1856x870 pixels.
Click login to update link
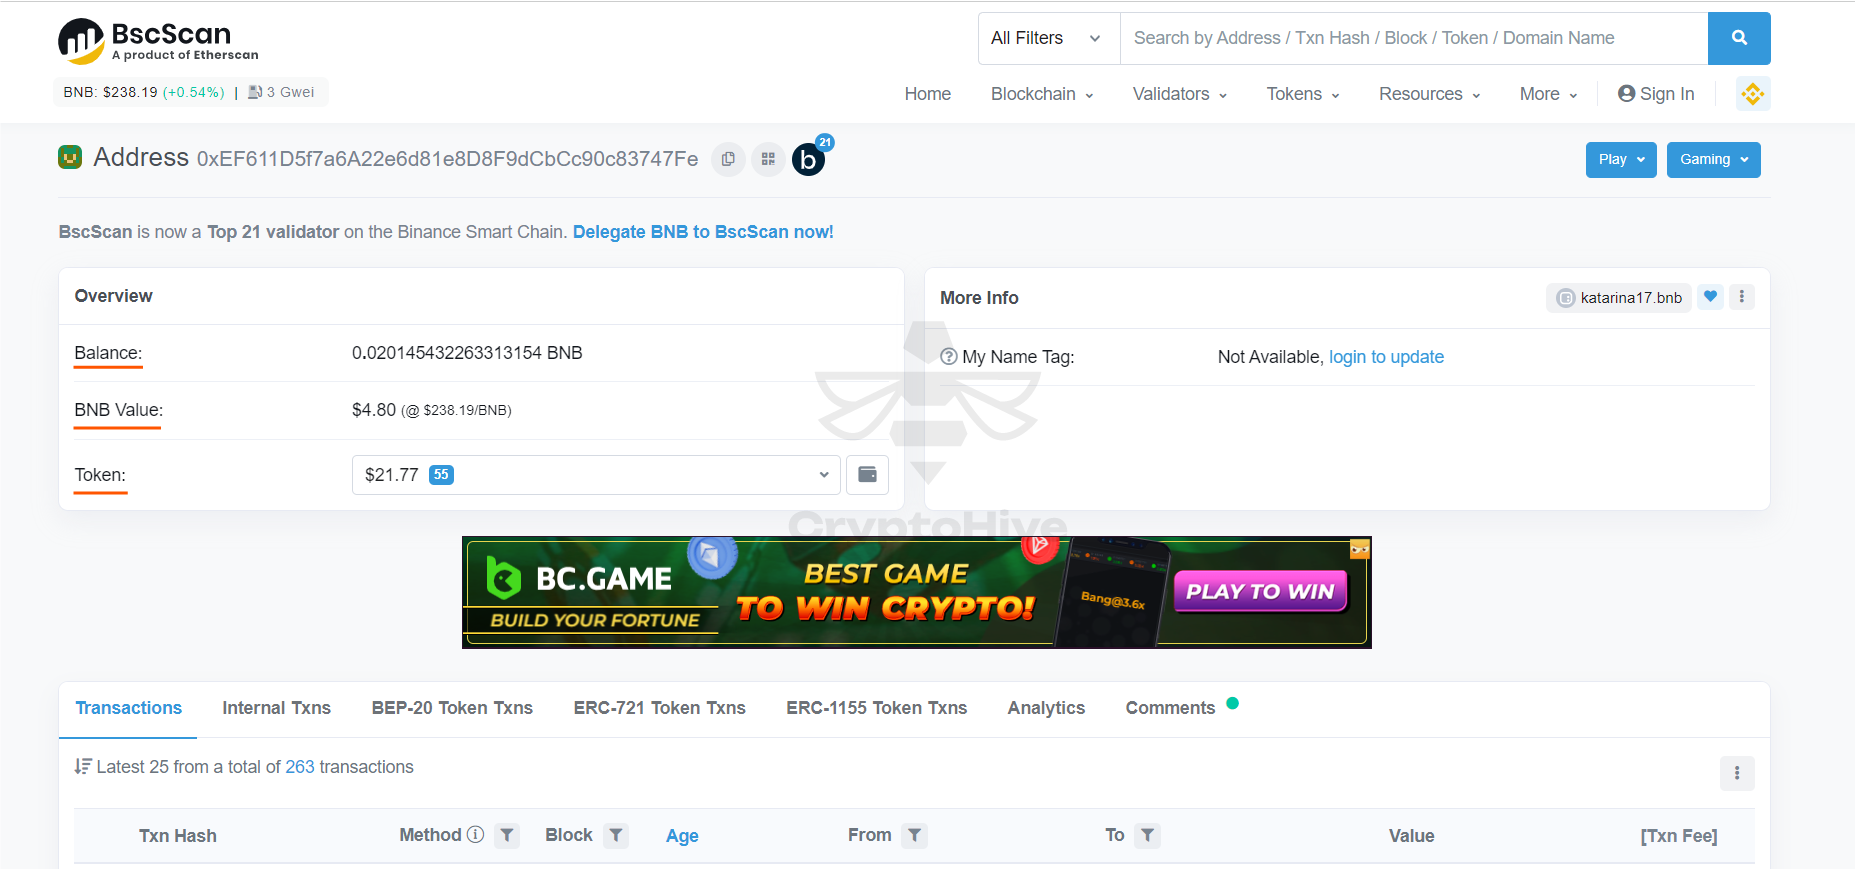[1386, 357]
